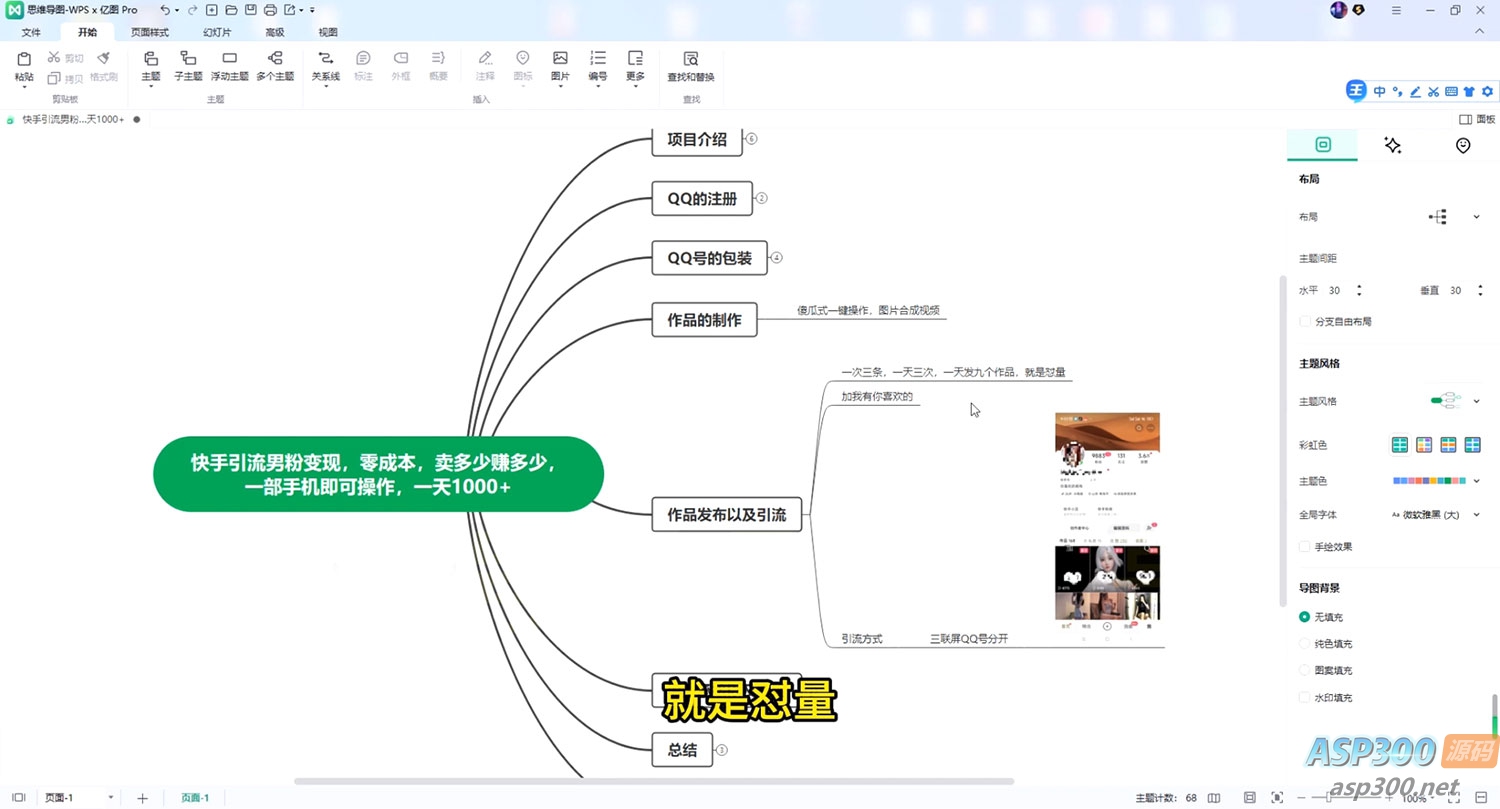Open the 页面-1 page selector dropdown
Image resolution: width=1500 pixels, height=809 pixels.
point(110,798)
